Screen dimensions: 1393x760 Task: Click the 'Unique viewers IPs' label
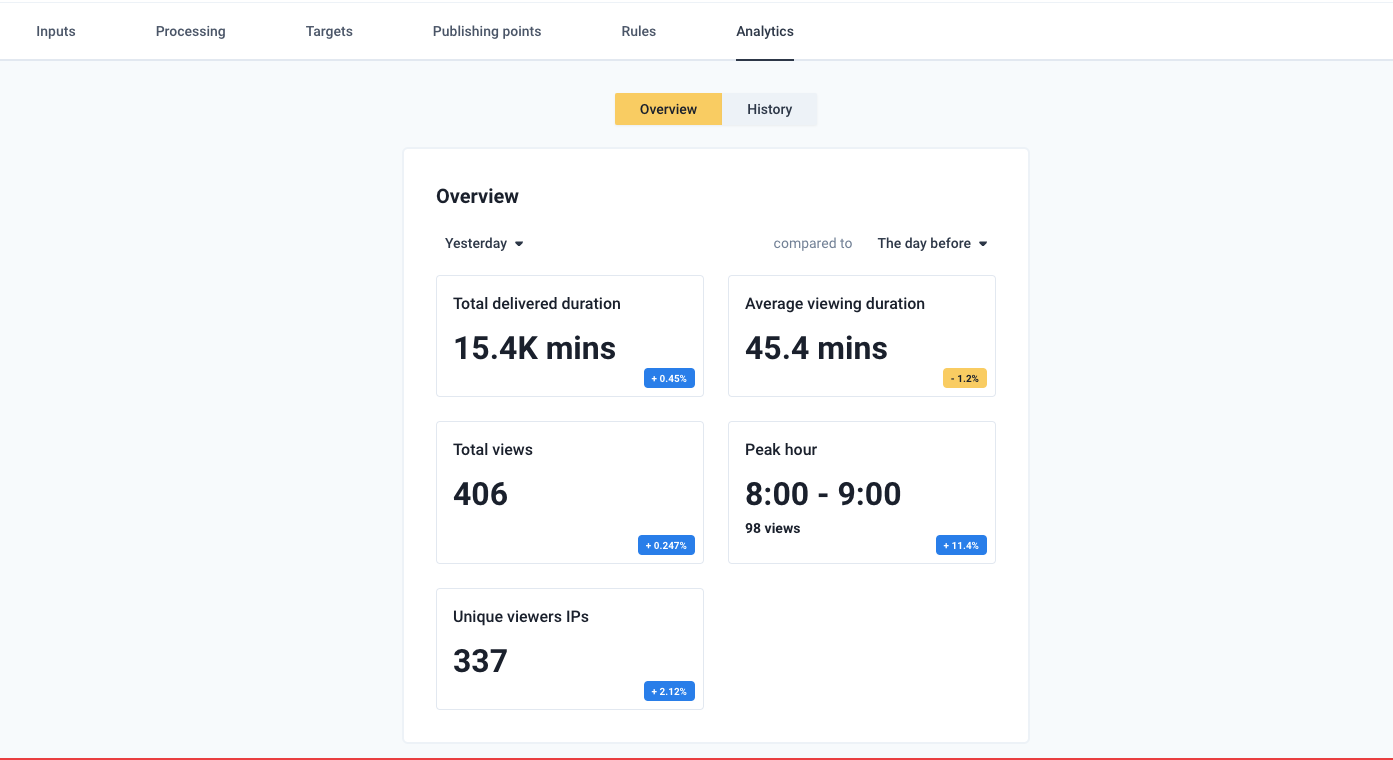pos(521,617)
